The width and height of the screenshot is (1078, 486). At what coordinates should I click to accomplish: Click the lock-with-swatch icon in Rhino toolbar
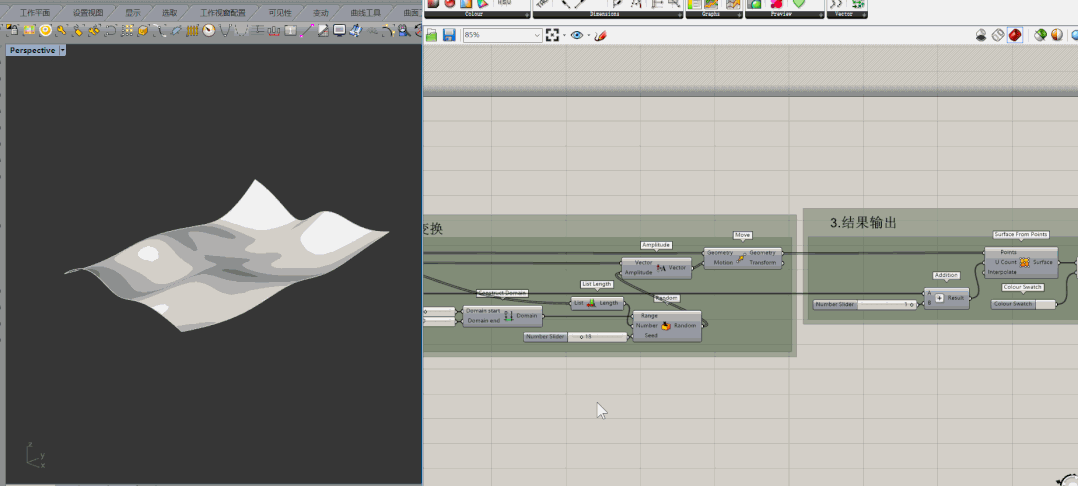pyautogui.click(x=12, y=30)
